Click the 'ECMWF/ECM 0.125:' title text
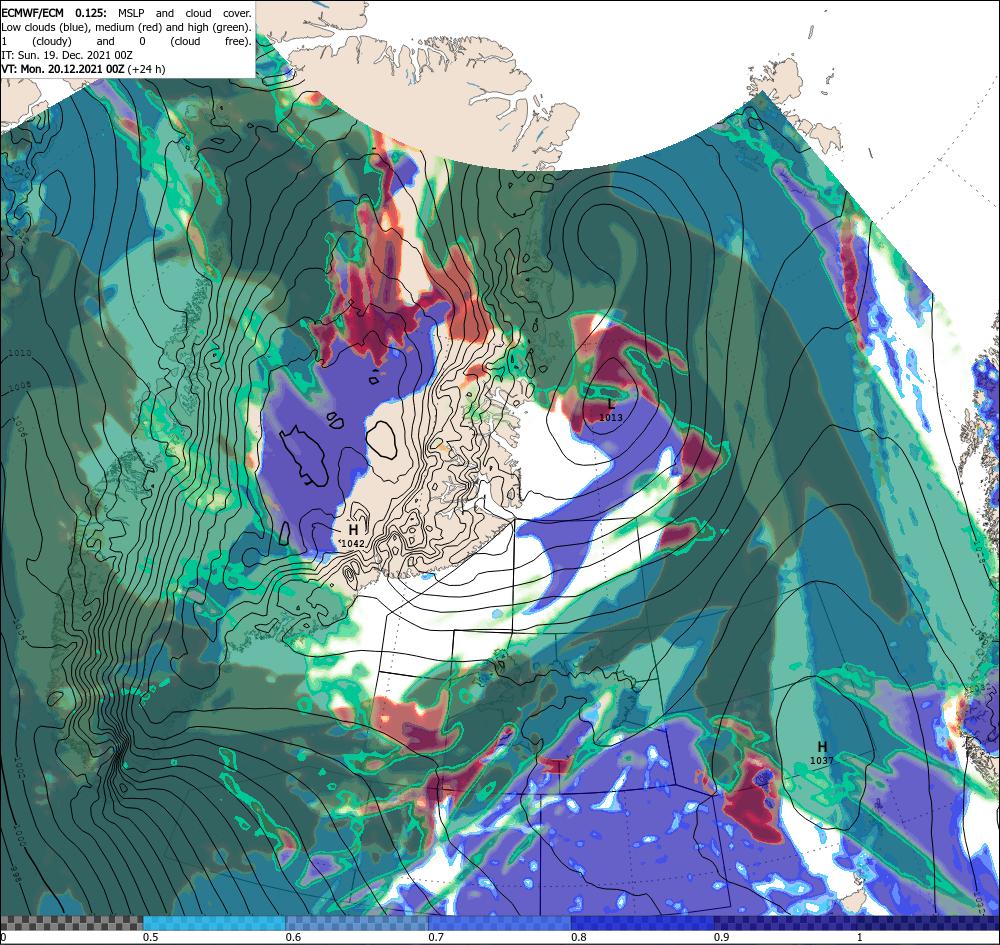The height and width of the screenshot is (945, 1000). coord(54,13)
